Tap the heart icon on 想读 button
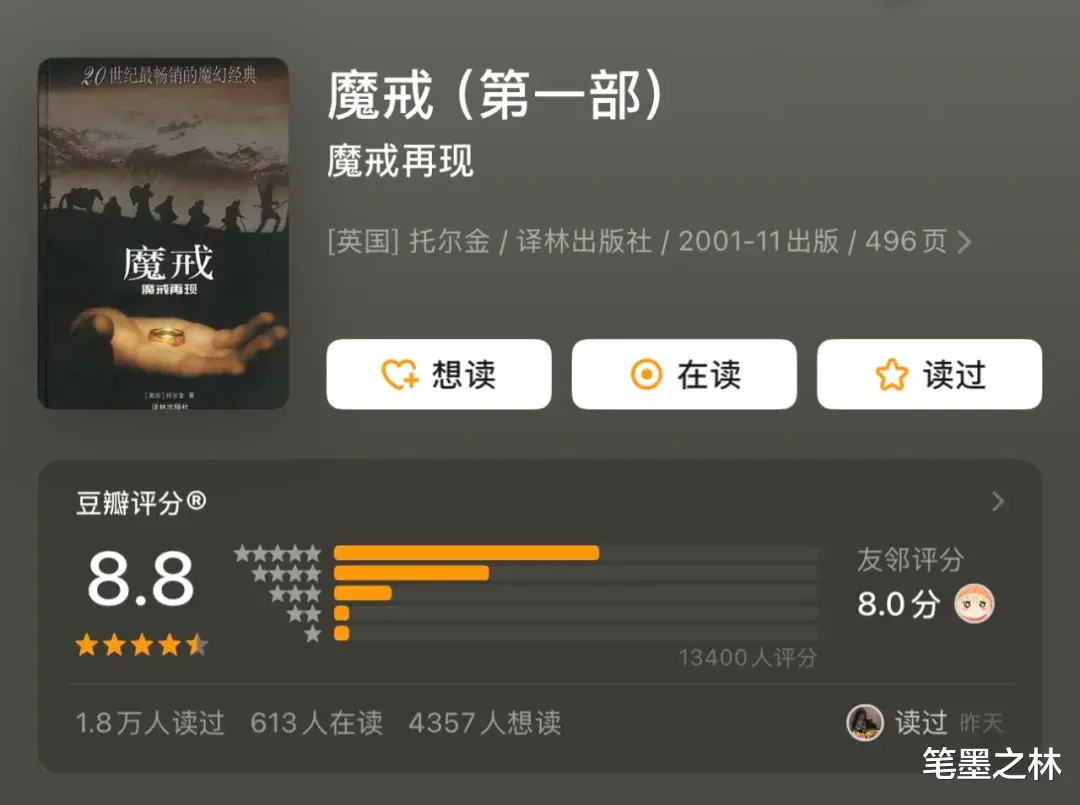 click(x=399, y=375)
